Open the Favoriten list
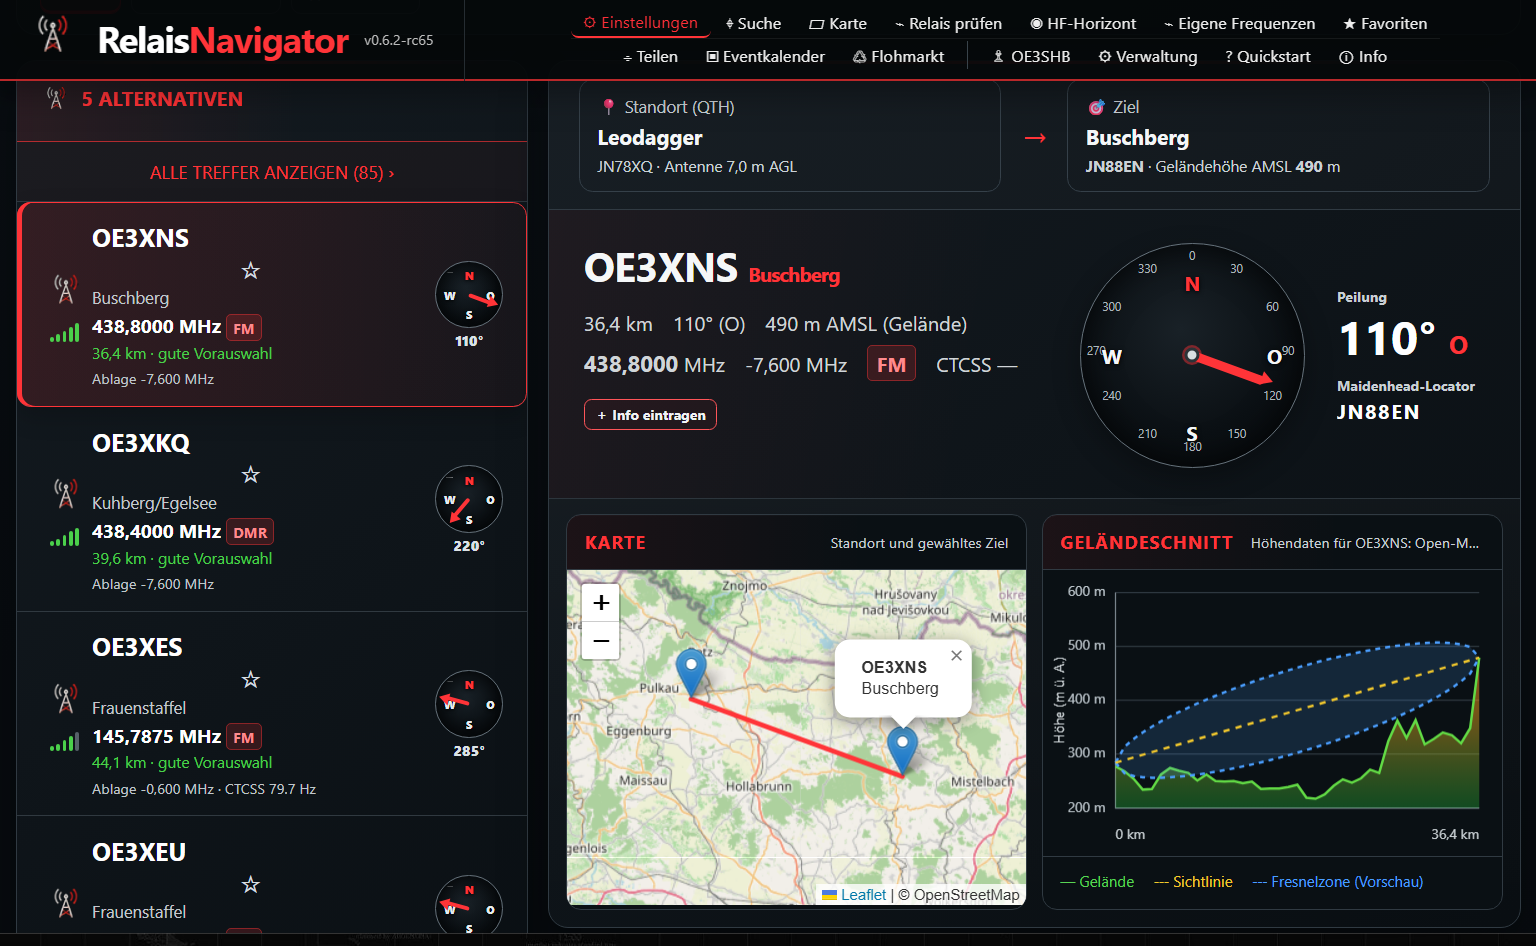 pos(1385,23)
